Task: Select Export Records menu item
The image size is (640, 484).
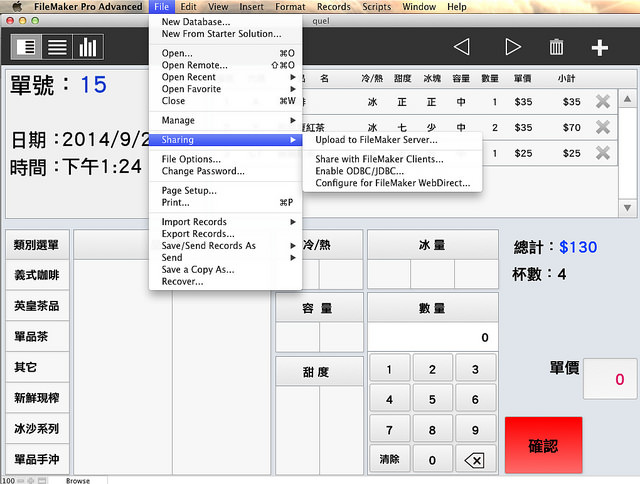Action: [225, 233]
